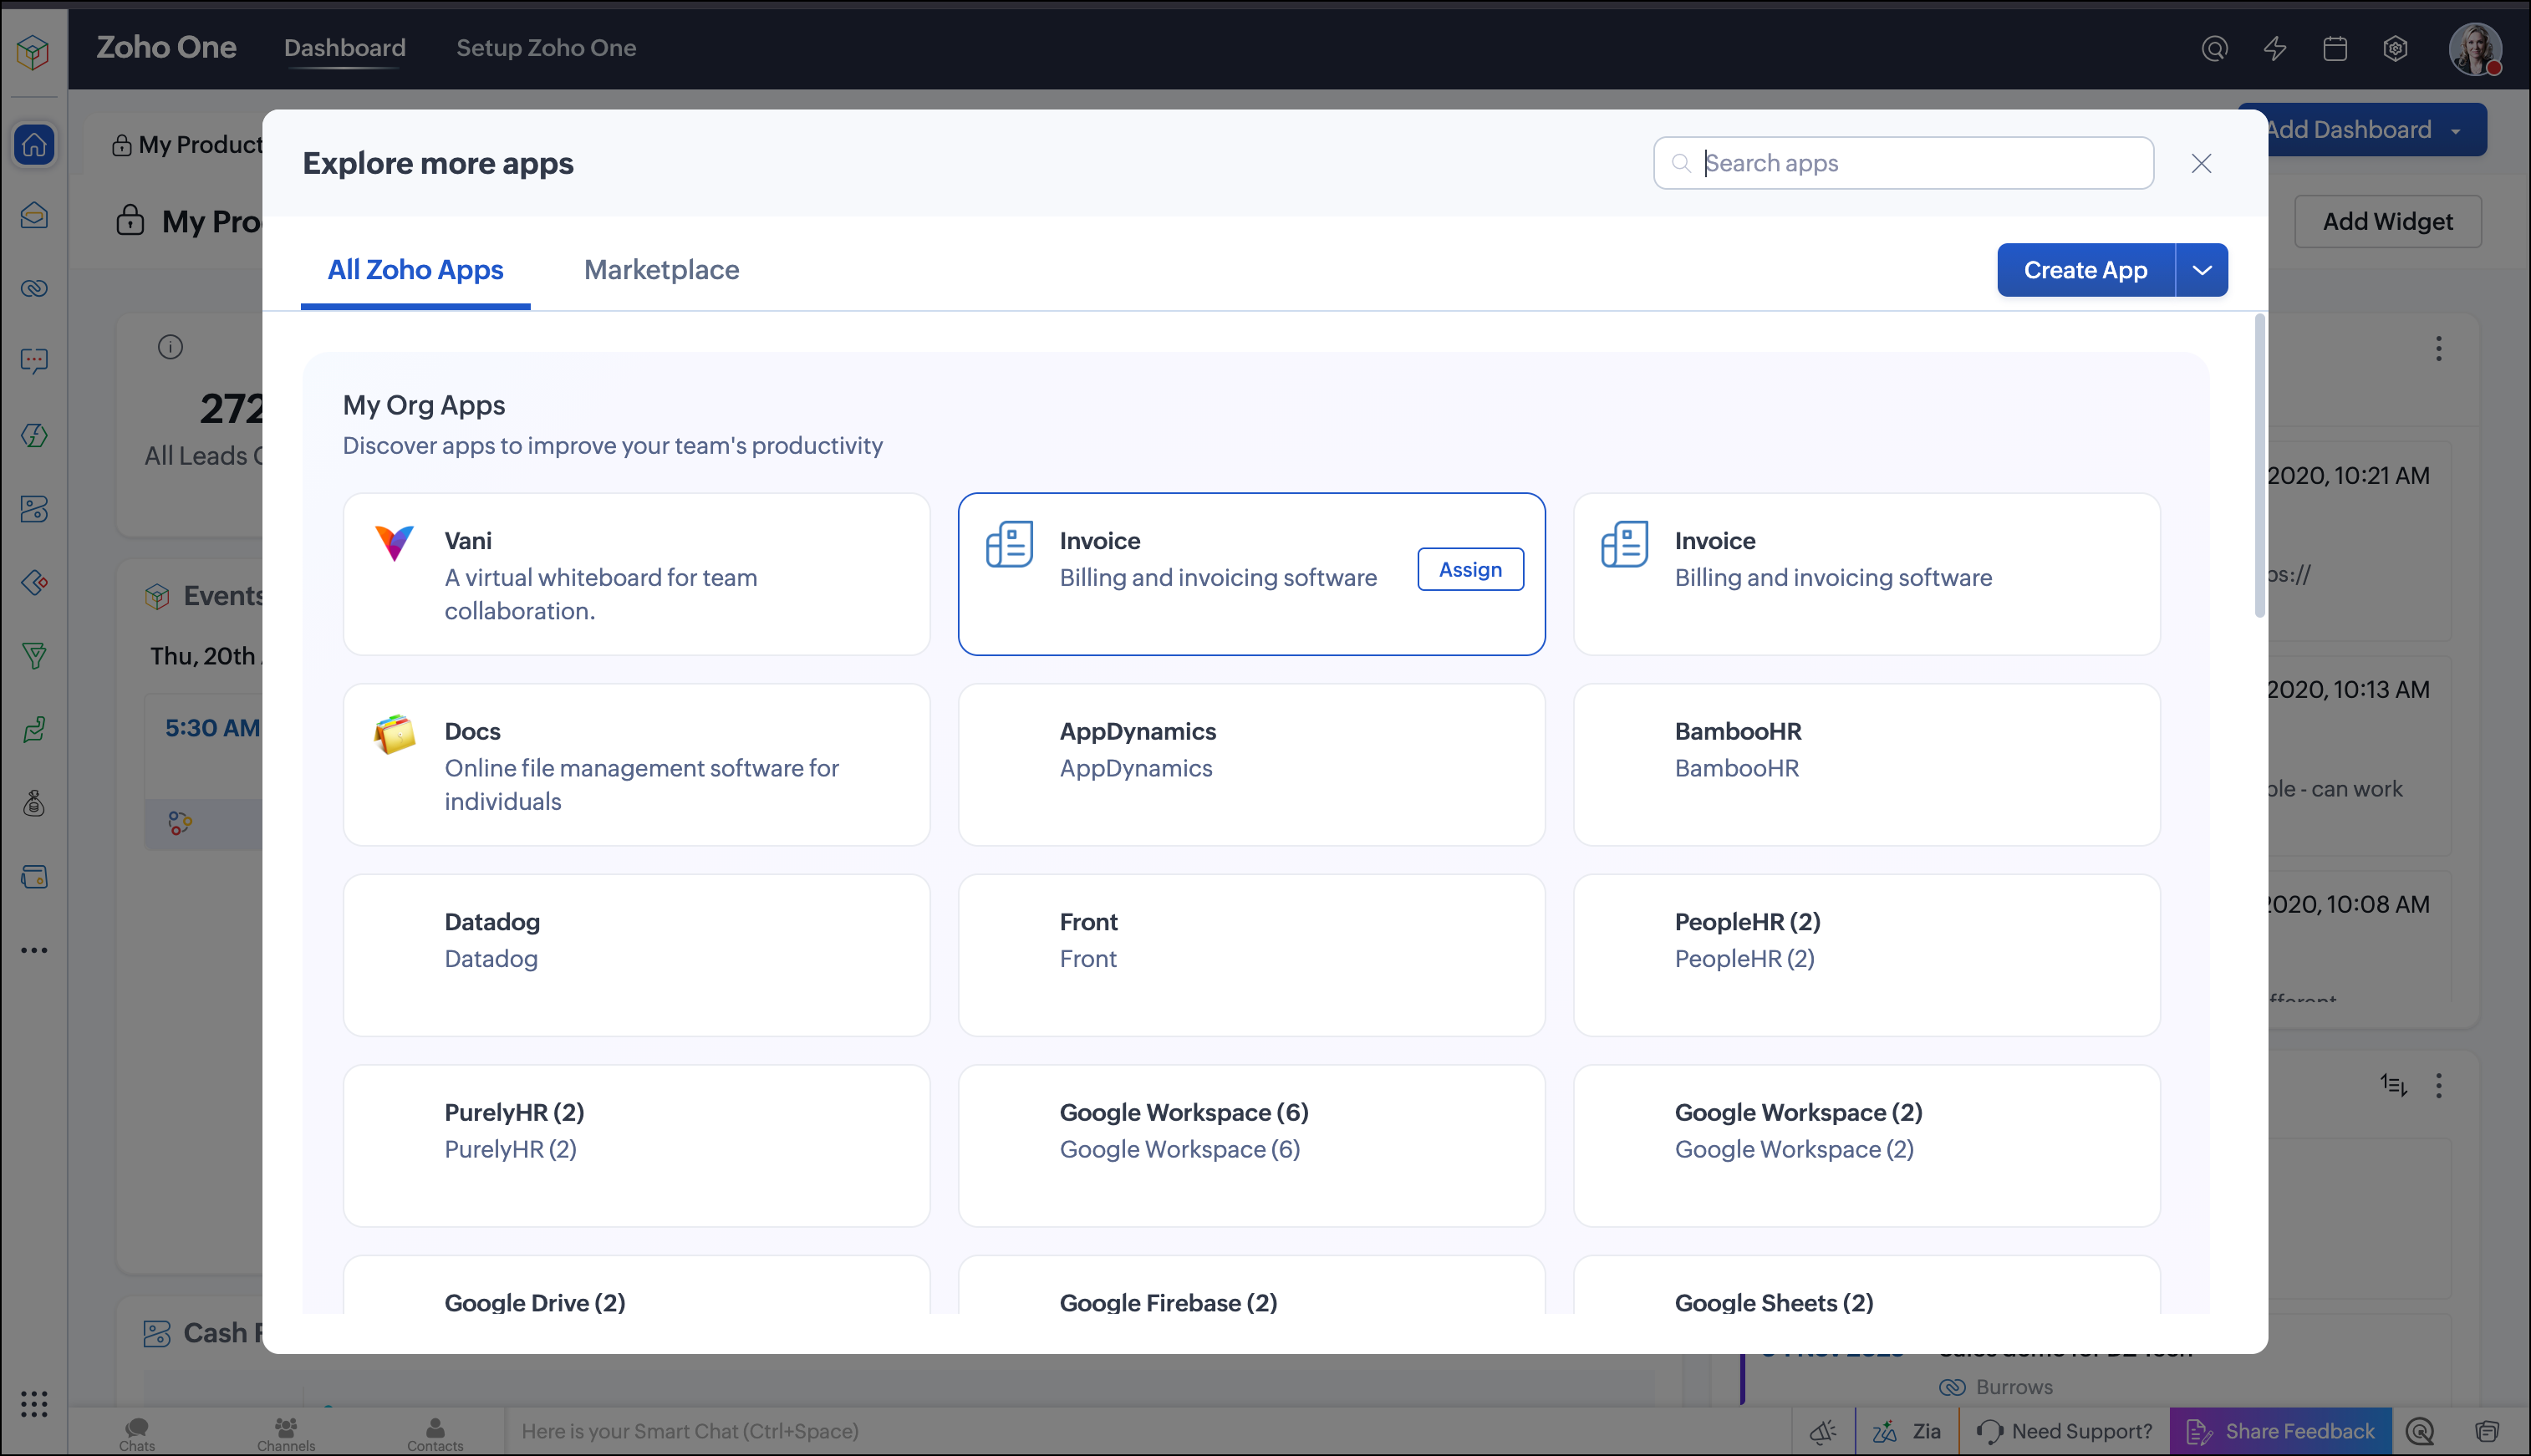Click the search icon in the top bar
This screenshot has width=2531, height=1456.
pos(2215,49)
